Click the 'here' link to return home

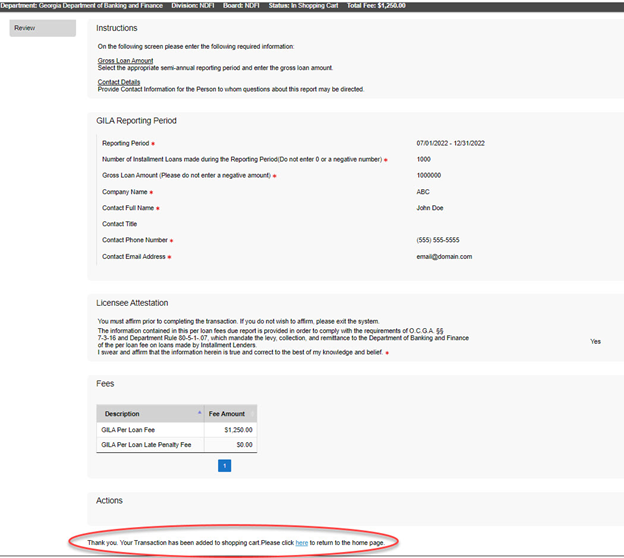click(x=301, y=542)
